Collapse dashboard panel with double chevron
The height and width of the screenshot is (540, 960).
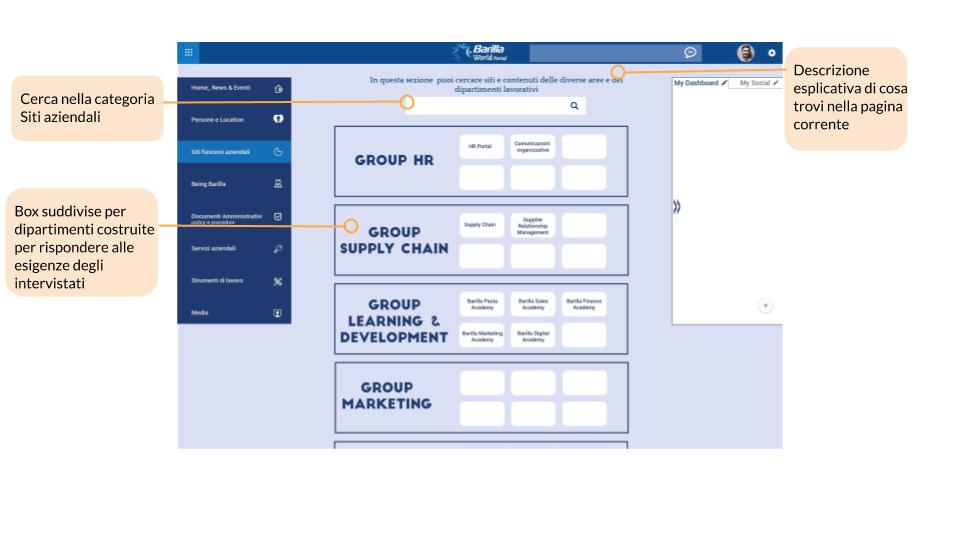(x=677, y=207)
